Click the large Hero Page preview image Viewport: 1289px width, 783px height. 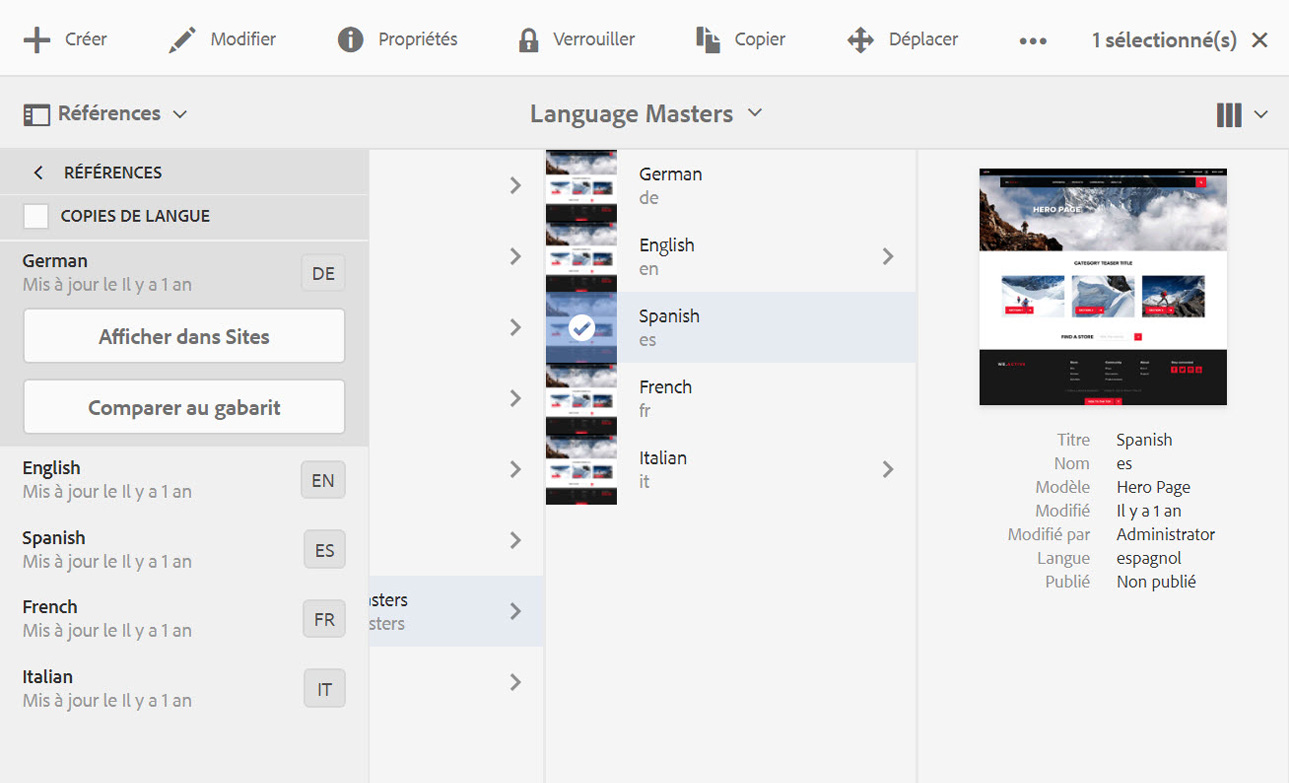[x=1103, y=287]
